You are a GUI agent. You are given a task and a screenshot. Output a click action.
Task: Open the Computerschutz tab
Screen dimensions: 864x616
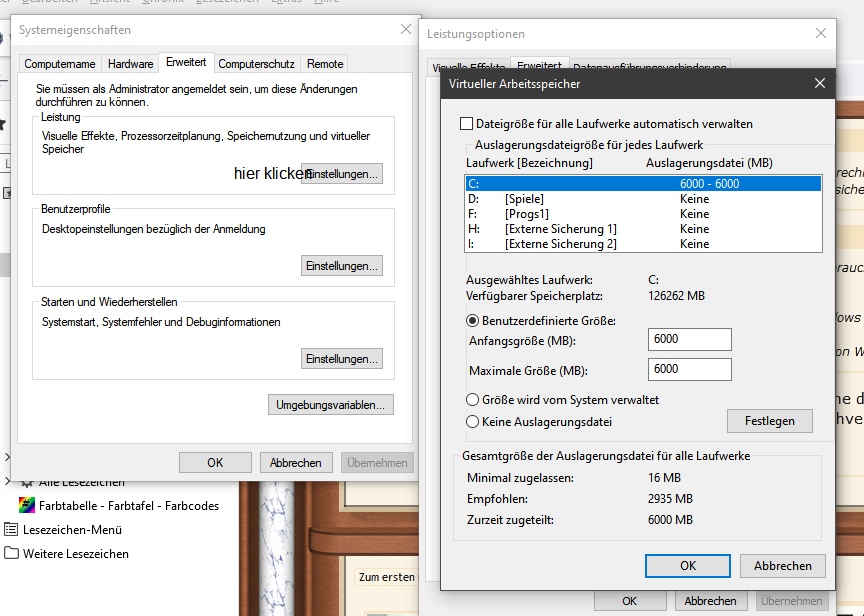click(x=256, y=64)
